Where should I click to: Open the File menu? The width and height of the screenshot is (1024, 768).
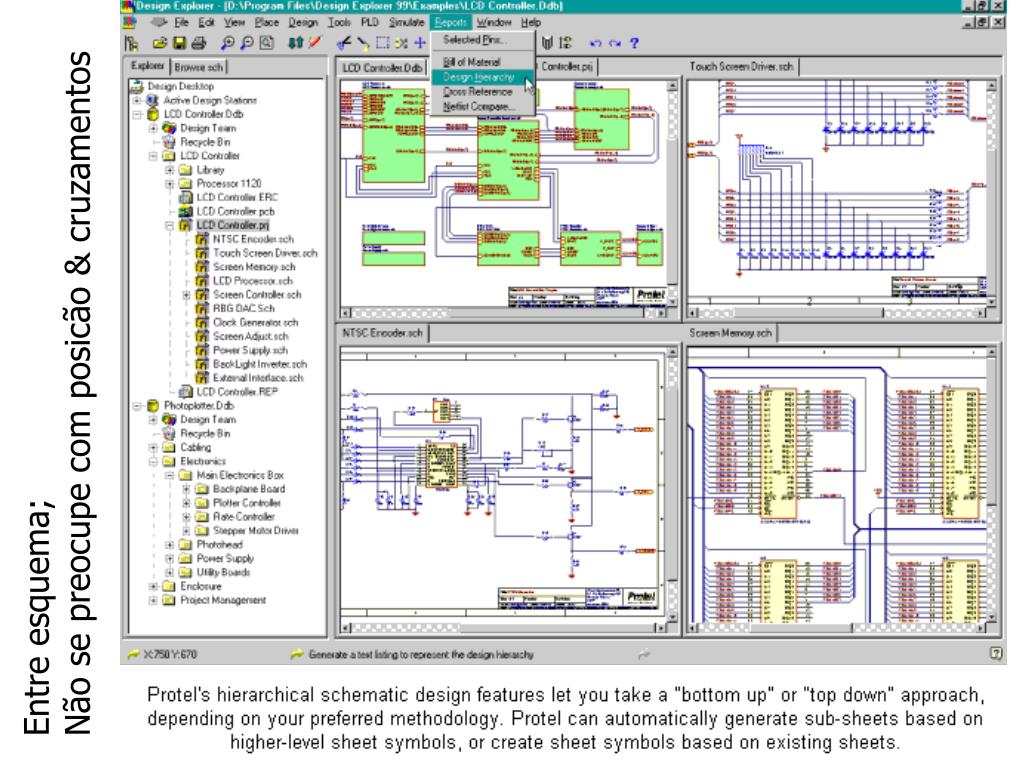[x=182, y=22]
